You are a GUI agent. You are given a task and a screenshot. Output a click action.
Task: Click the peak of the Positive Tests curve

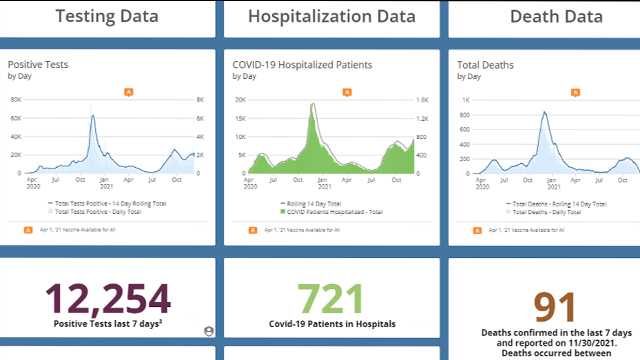click(x=93, y=116)
